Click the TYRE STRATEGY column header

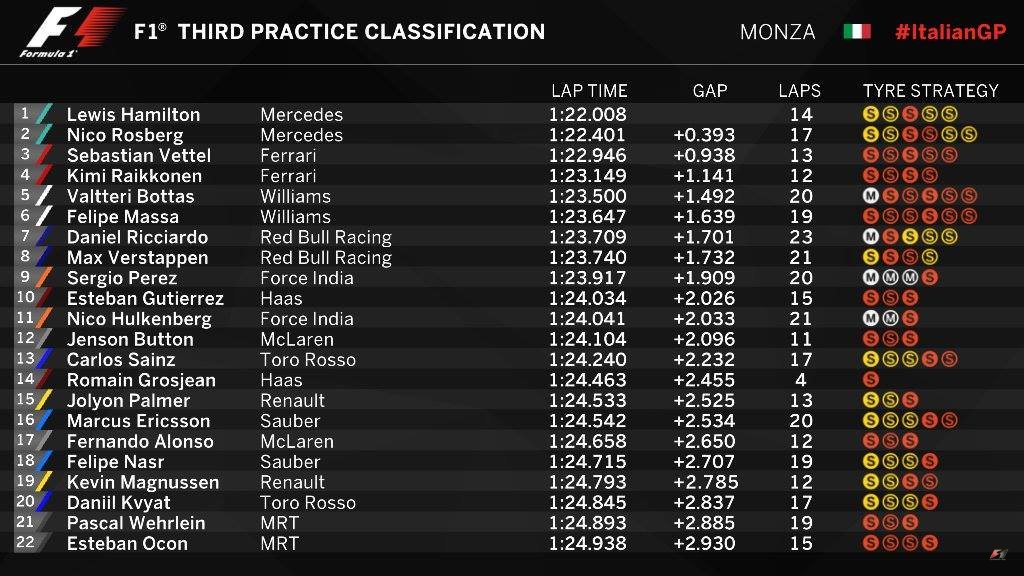(x=930, y=91)
